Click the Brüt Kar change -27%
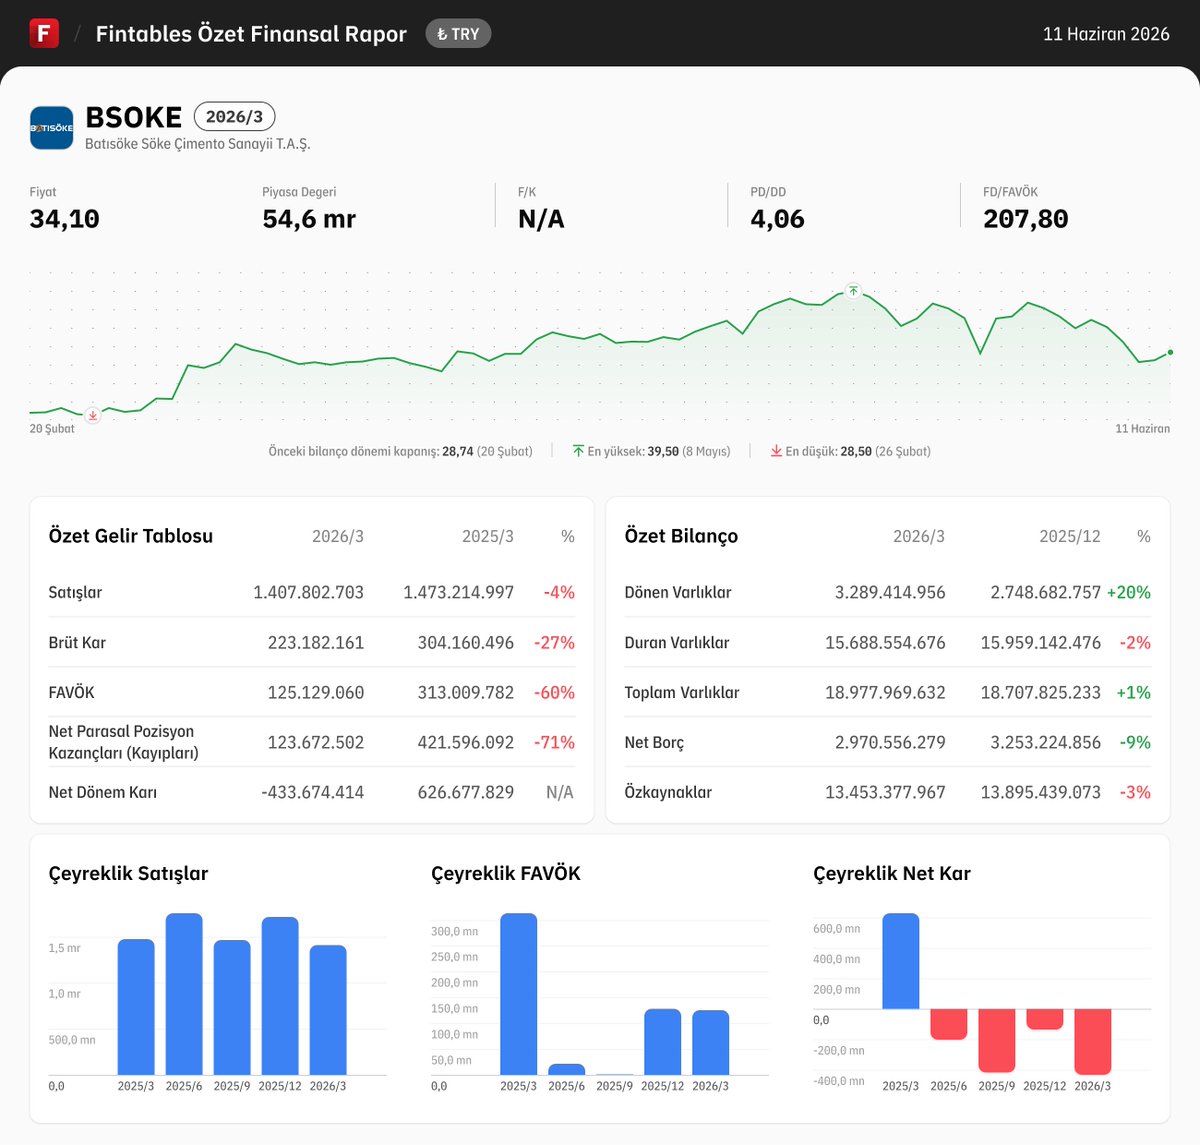Image resolution: width=1200 pixels, height=1145 pixels. 554,642
